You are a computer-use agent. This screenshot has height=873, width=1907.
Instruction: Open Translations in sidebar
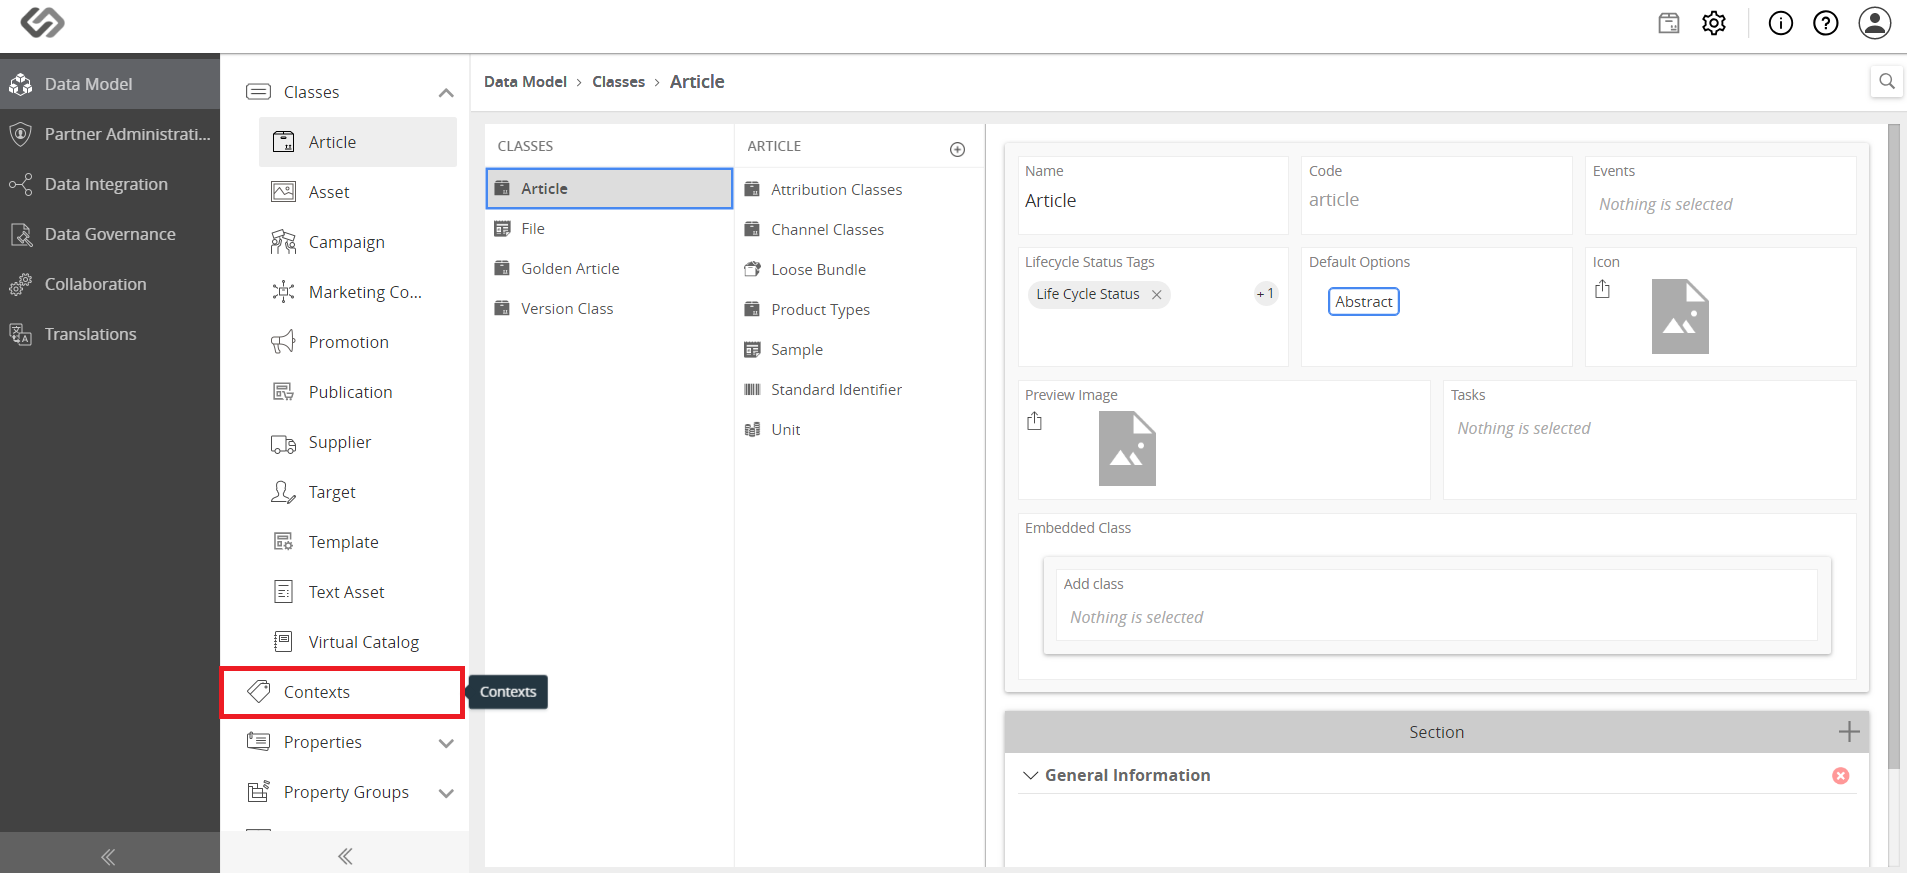click(x=110, y=334)
